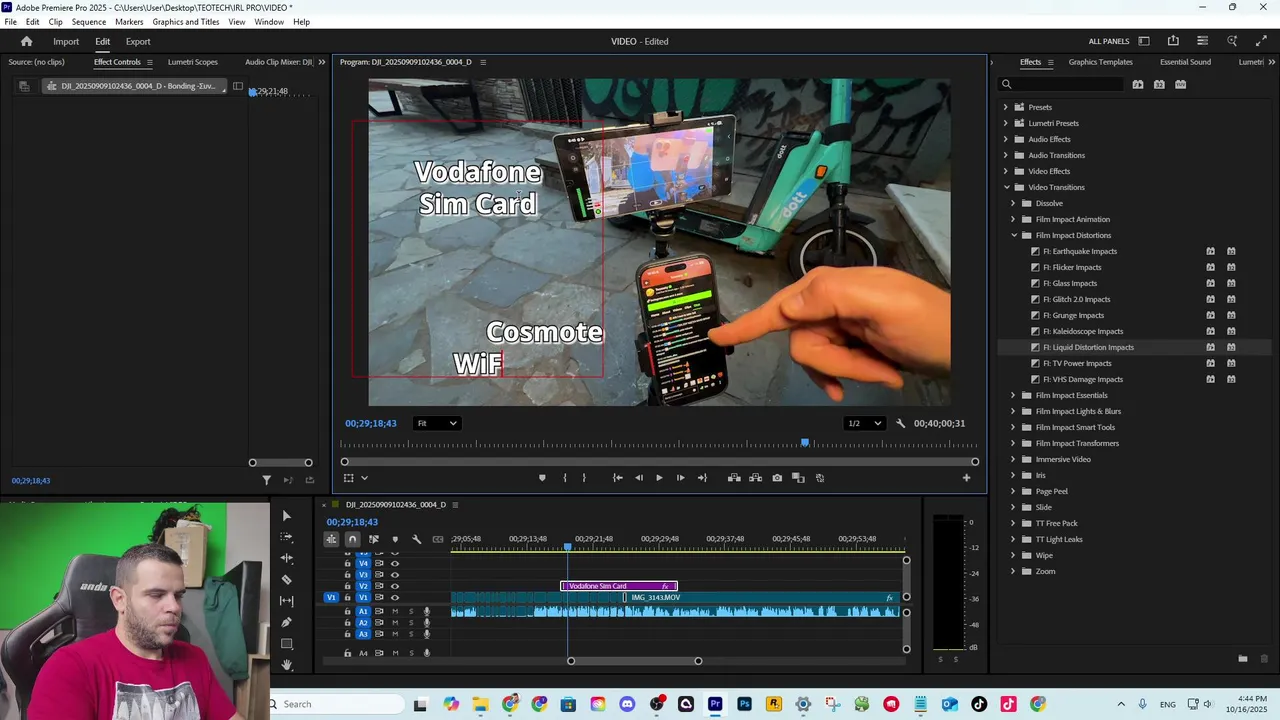Image resolution: width=1280 pixels, height=720 pixels.
Task: Select the Vodafone Sim Card timeline clip
Action: (x=618, y=586)
